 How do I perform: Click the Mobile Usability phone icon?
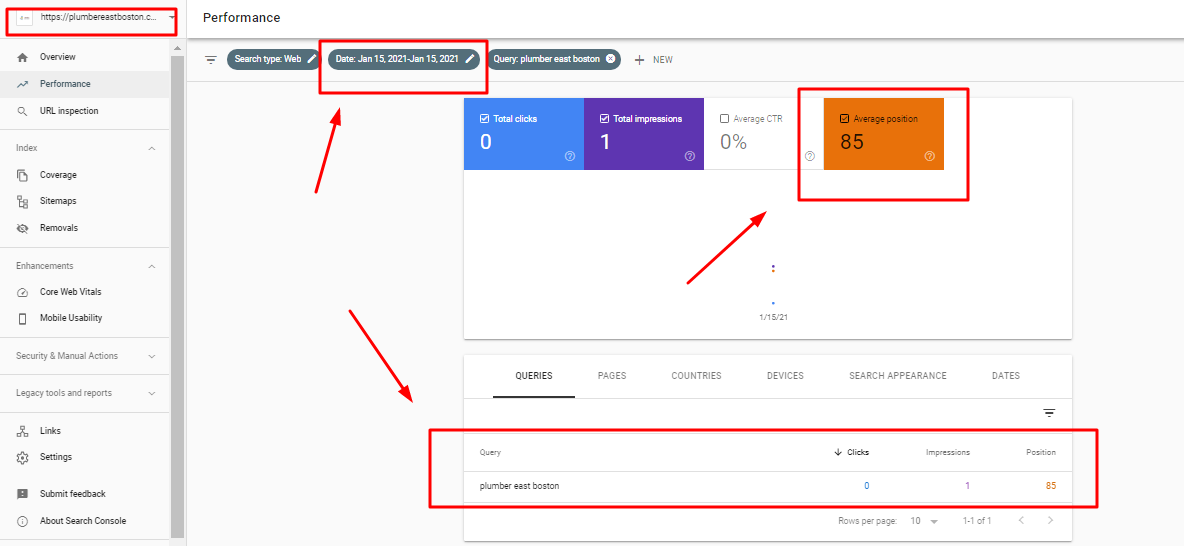[x=23, y=319]
